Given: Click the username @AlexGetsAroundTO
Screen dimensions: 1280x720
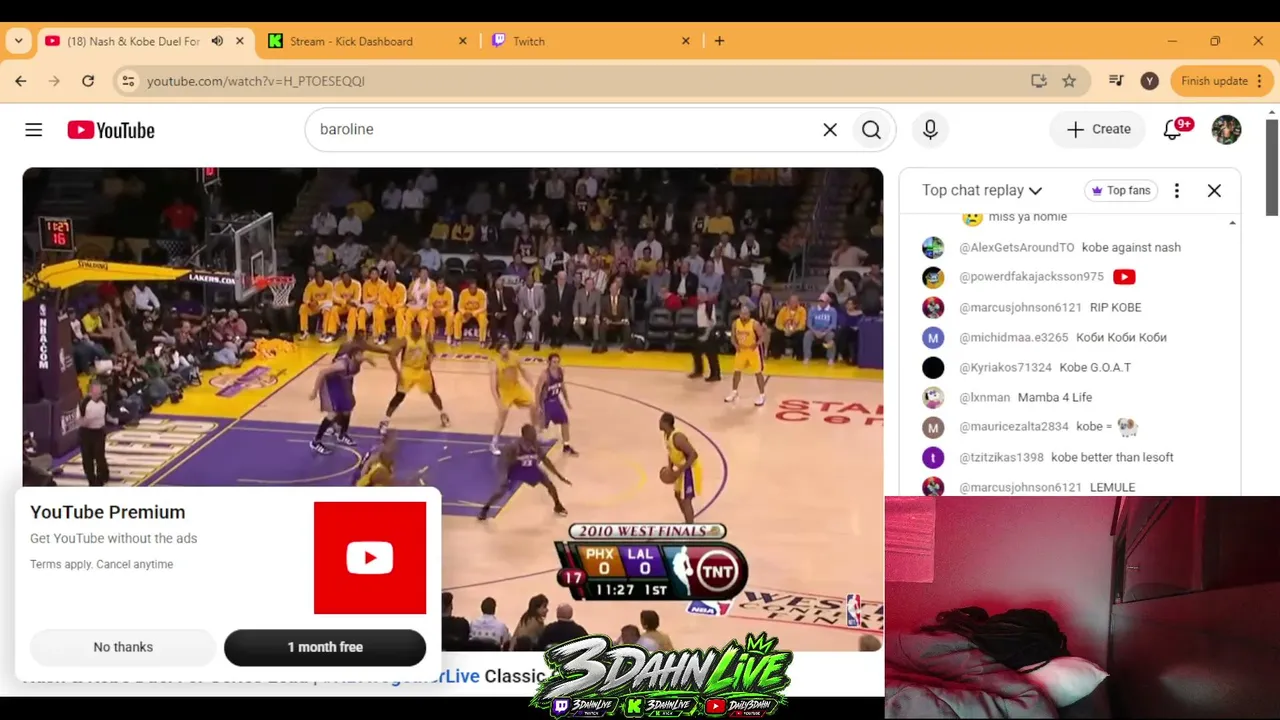Looking at the screenshot, I should (x=1016, y=248).
